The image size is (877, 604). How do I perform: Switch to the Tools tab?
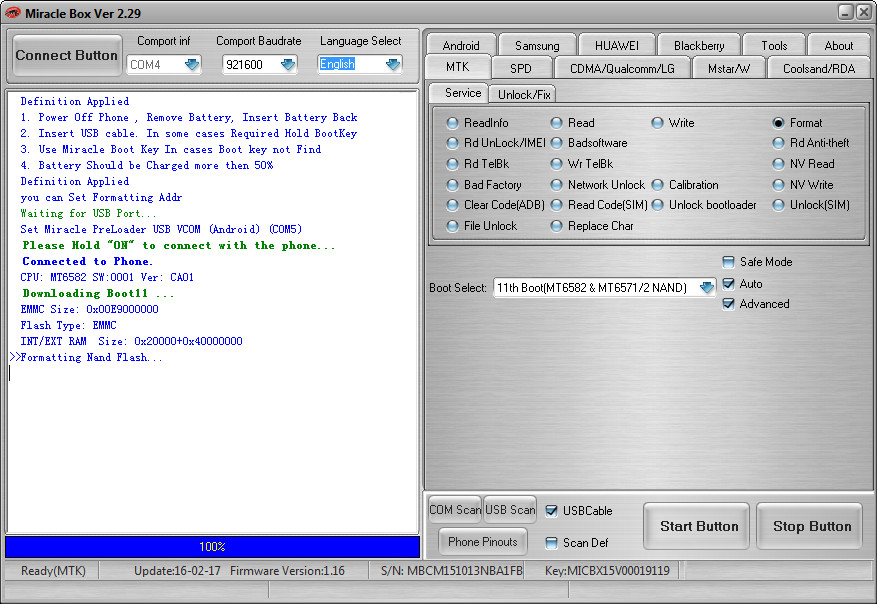(x=774, y=45)
